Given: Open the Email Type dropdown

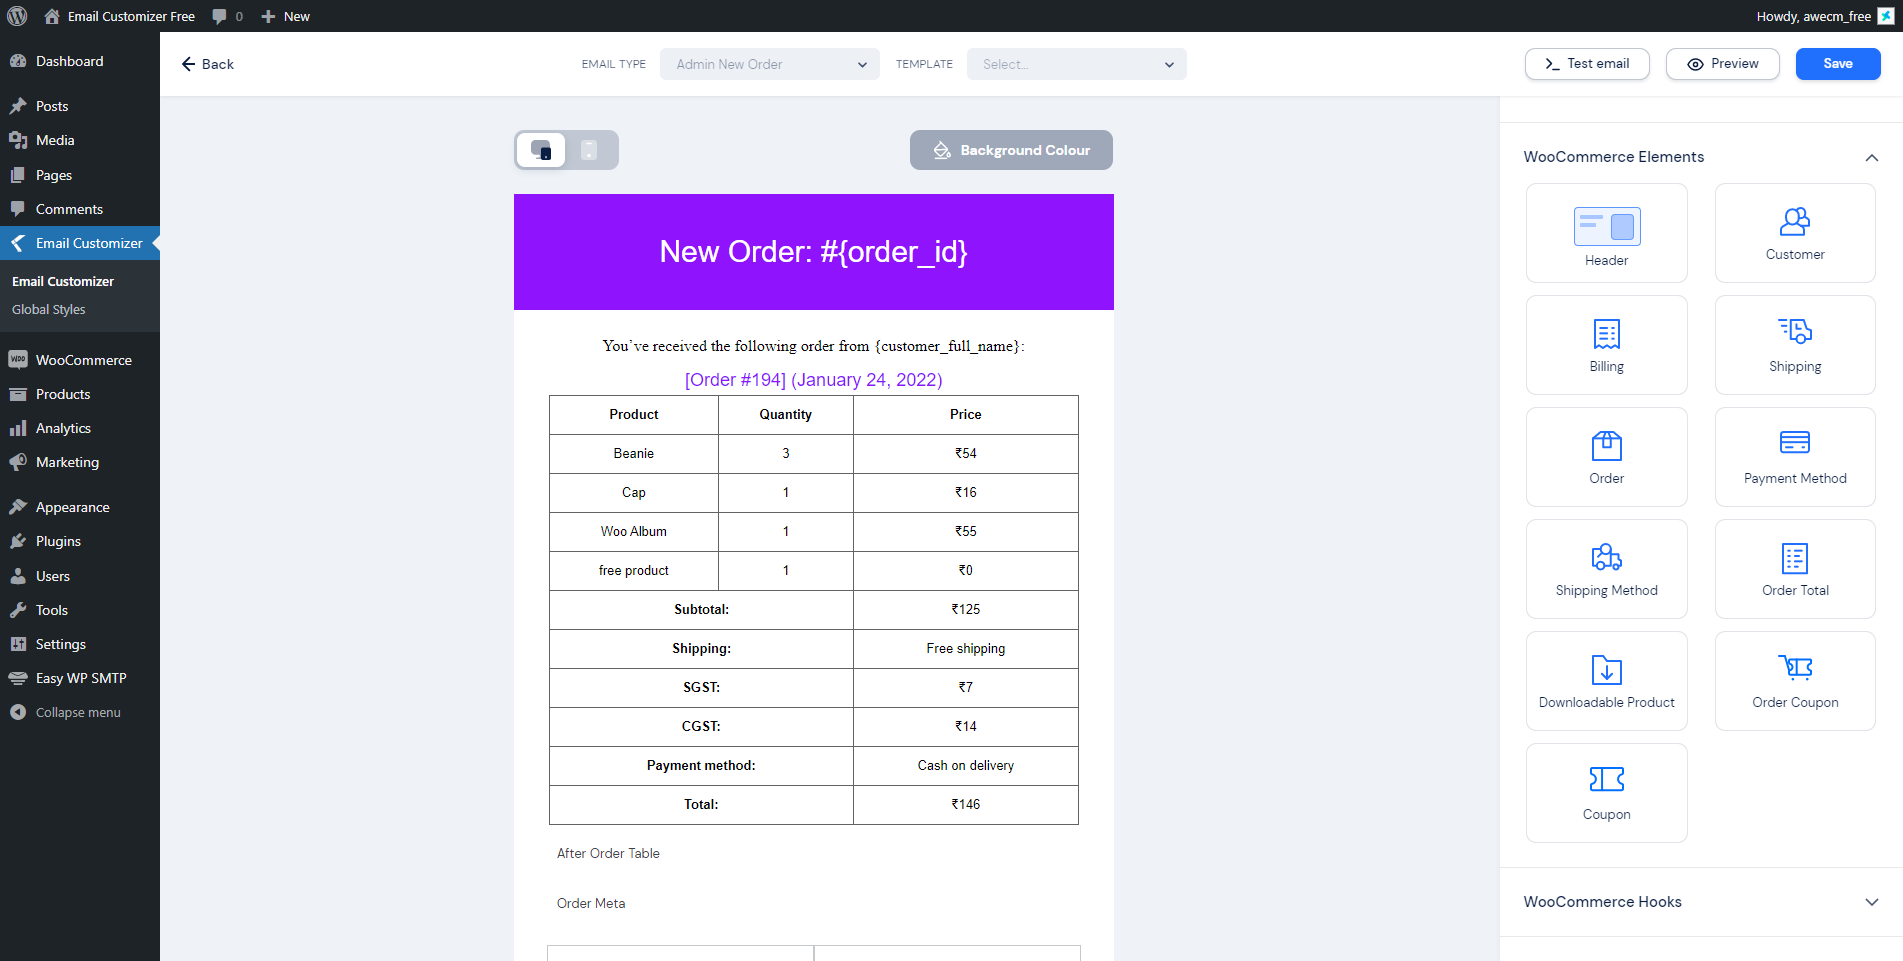Looking at the screenshot, I should pos(769,64).
